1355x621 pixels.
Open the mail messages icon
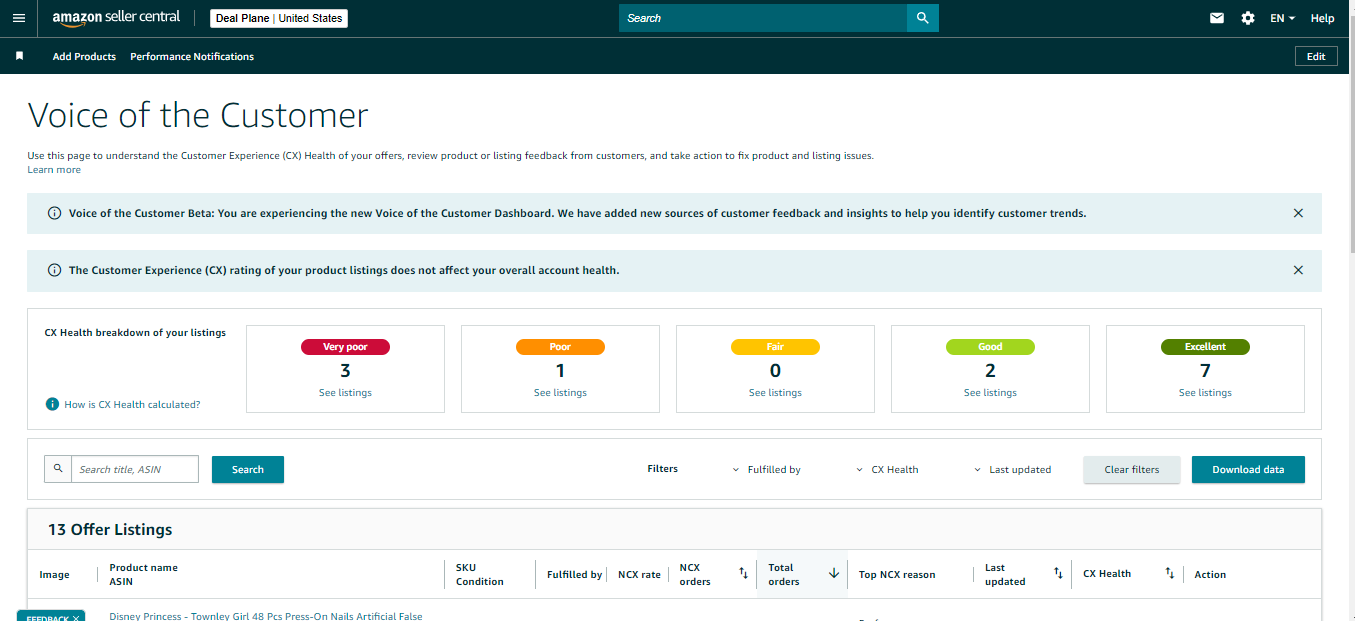point(1217,18)
